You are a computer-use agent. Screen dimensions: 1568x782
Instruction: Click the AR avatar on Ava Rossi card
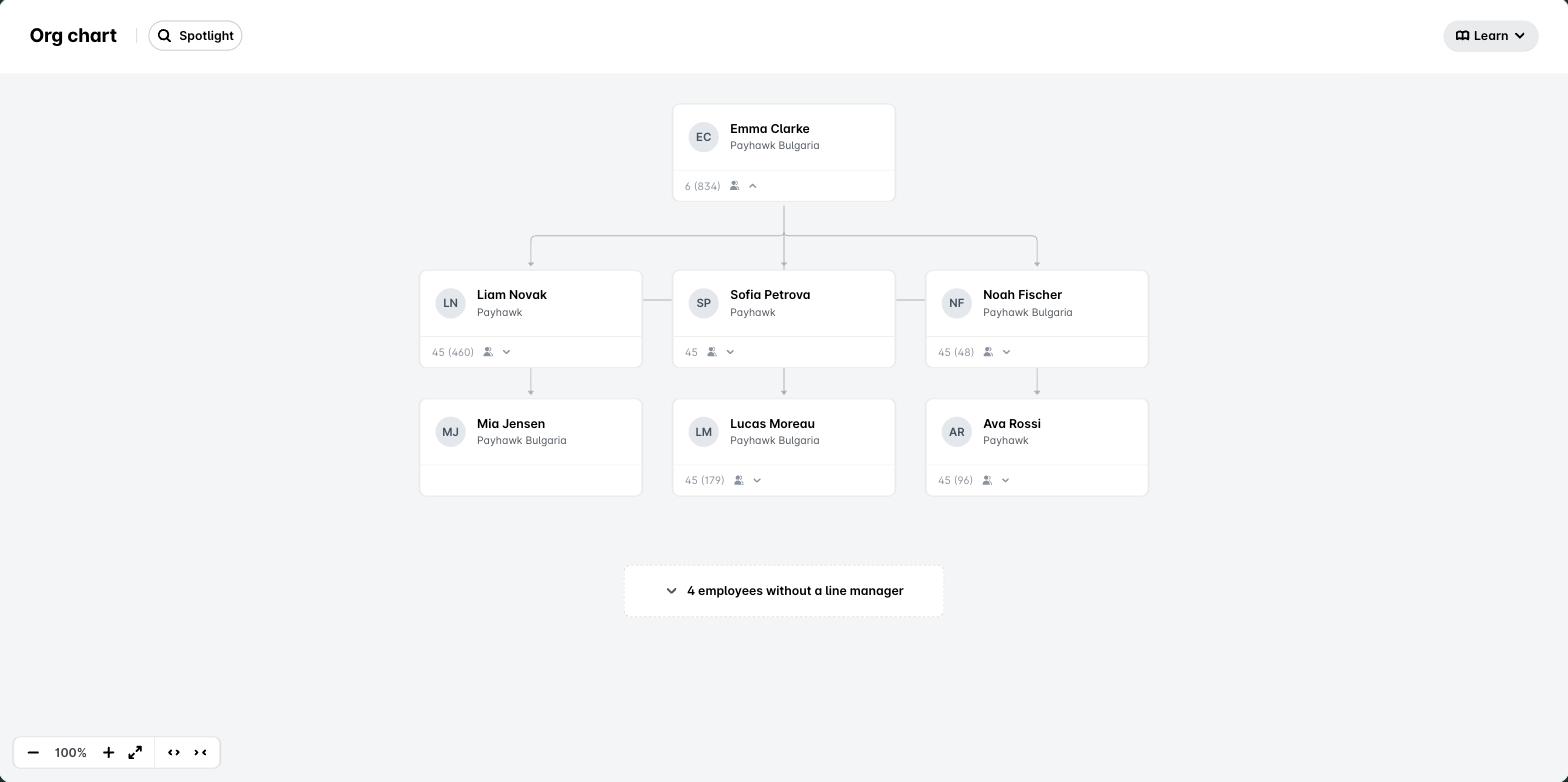(957, 432)
